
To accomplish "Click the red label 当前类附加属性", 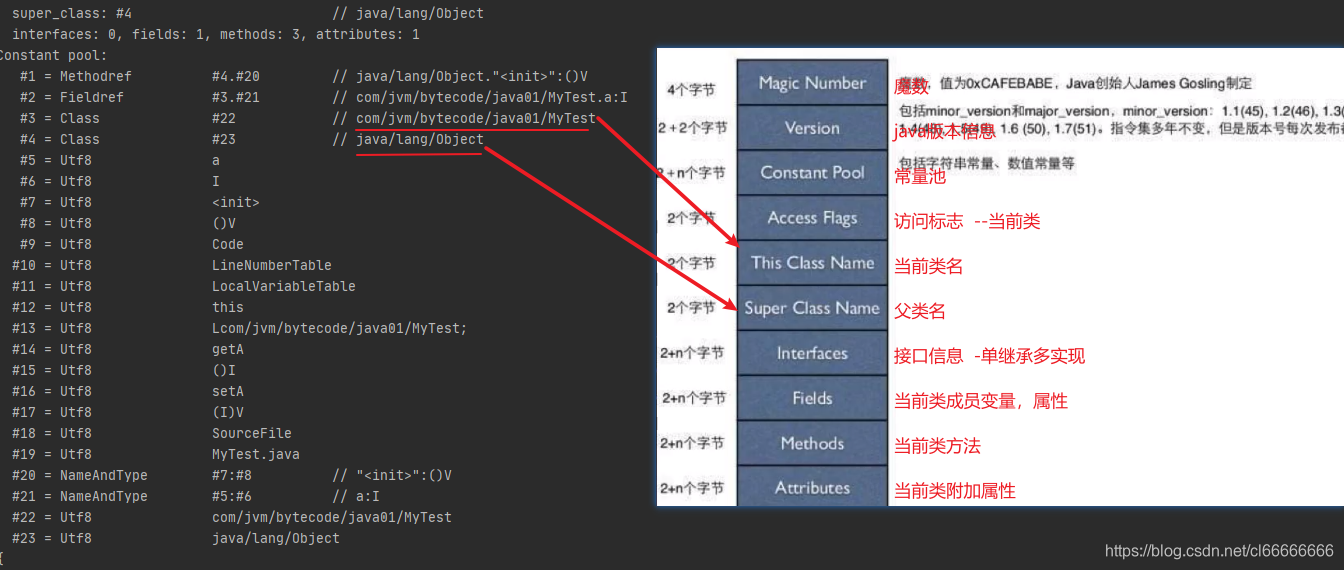I will tap(954, 491).
